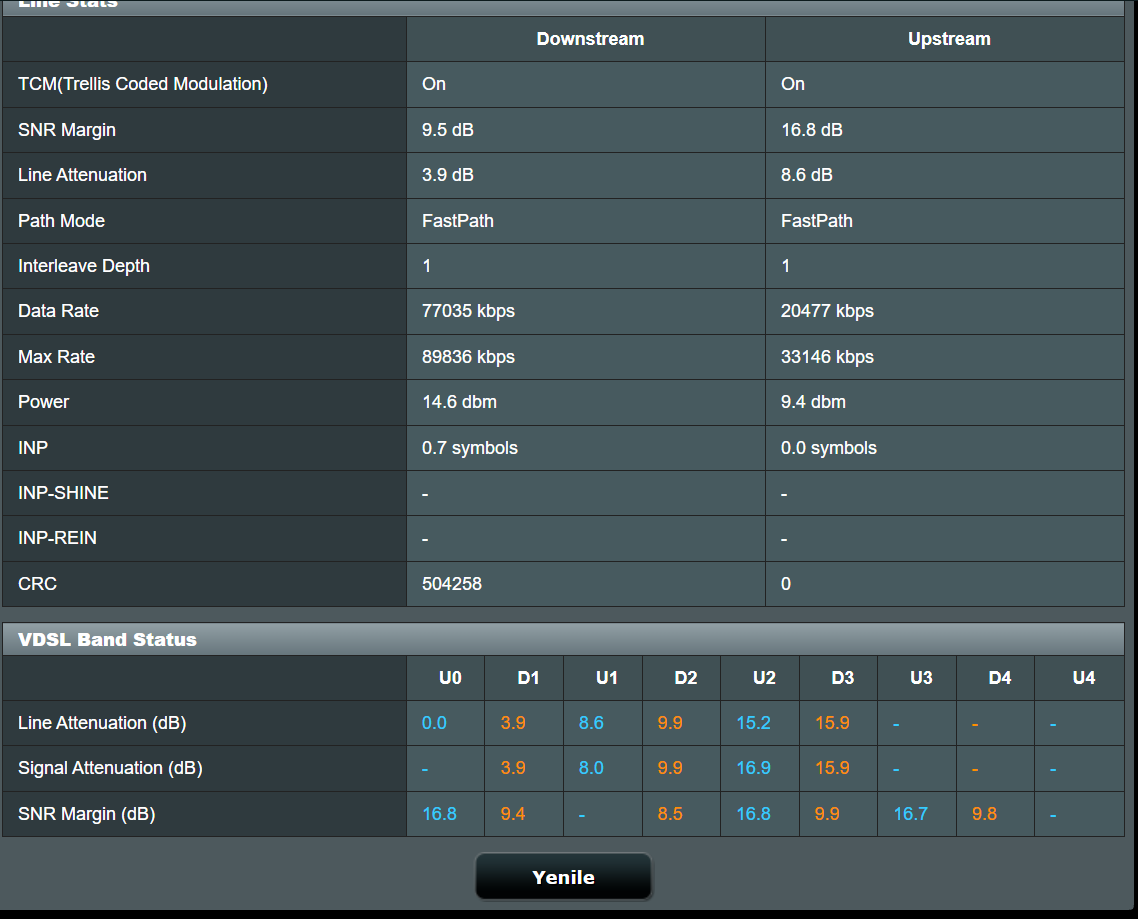
Task: Click downstream INP 0.7 symbols
Action: [x=470, y=447]
